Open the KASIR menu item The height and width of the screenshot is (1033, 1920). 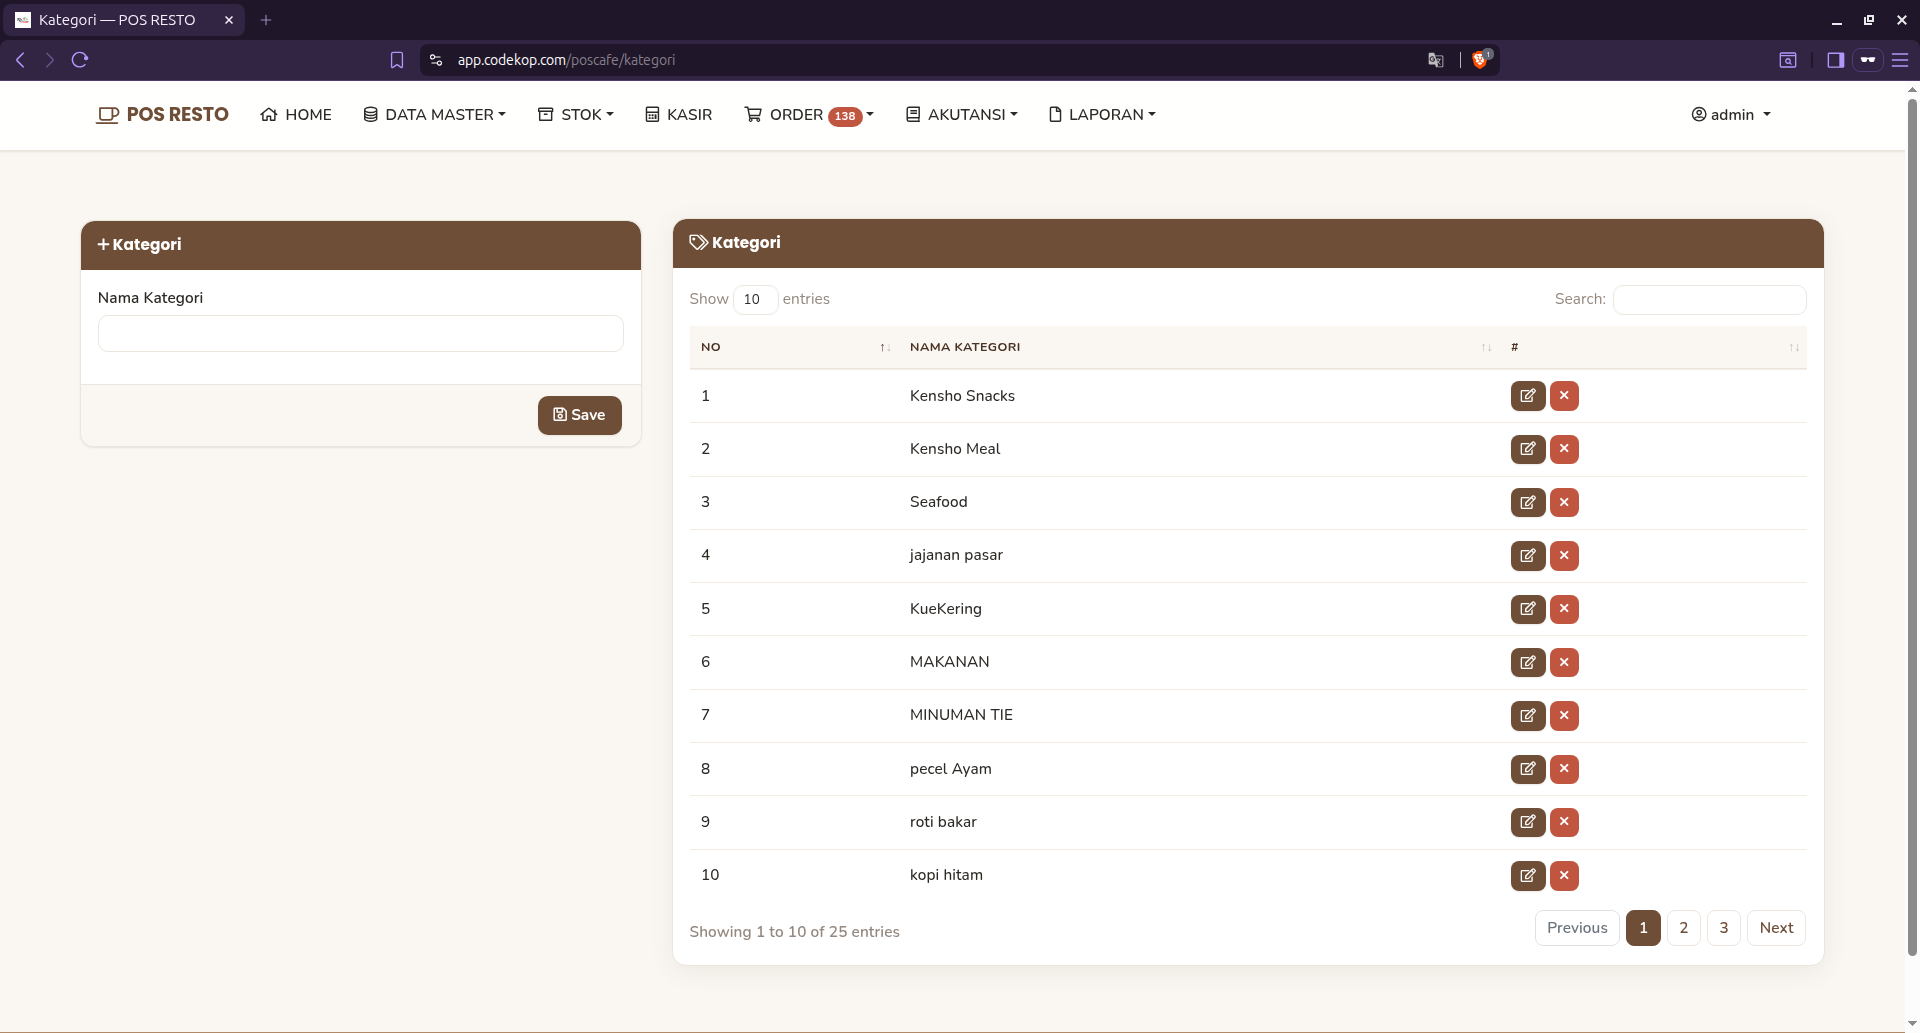(x=679, y=115)
